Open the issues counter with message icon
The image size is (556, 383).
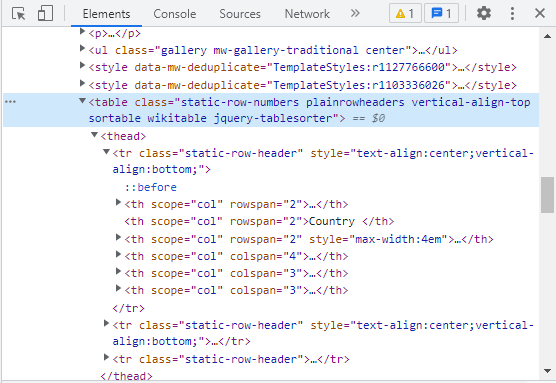pyautogui.click(x=441, y=13)
